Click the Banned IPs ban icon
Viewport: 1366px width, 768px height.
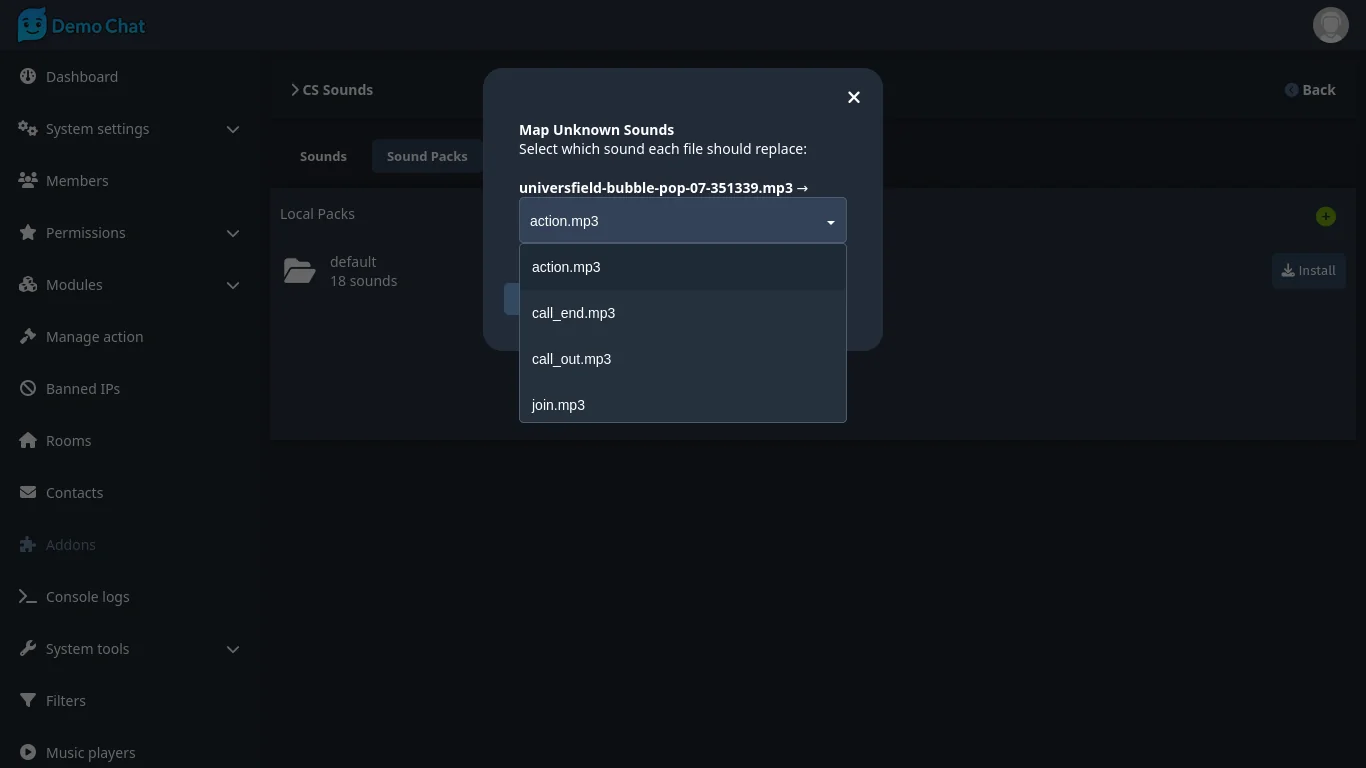(x=28, y=389)
